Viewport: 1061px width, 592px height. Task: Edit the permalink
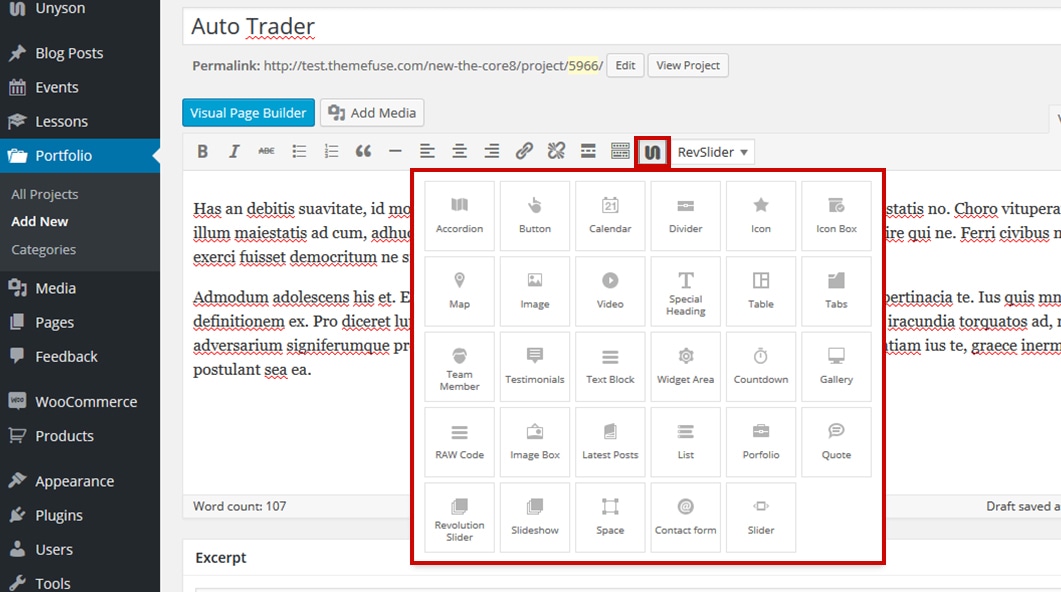coord(625,66)
